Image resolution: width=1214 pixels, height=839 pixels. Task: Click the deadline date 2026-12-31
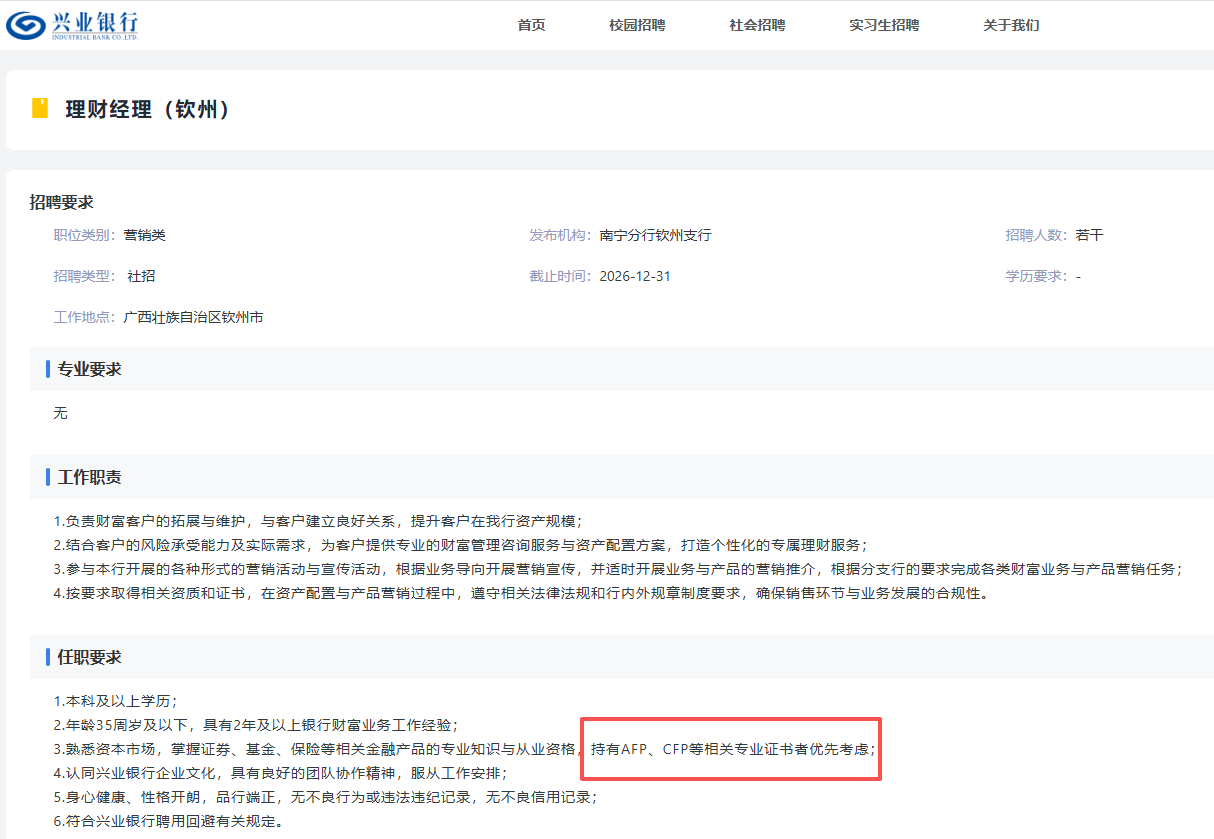click(x=635, y=276)
